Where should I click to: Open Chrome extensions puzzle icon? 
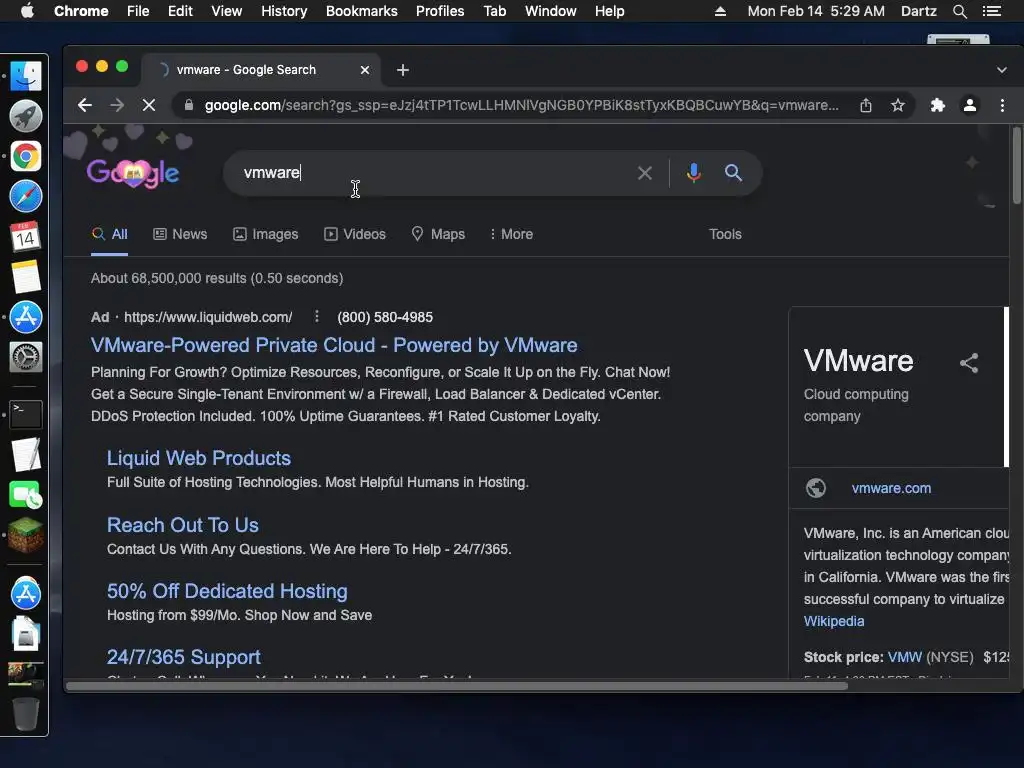[x=938, y=105]
